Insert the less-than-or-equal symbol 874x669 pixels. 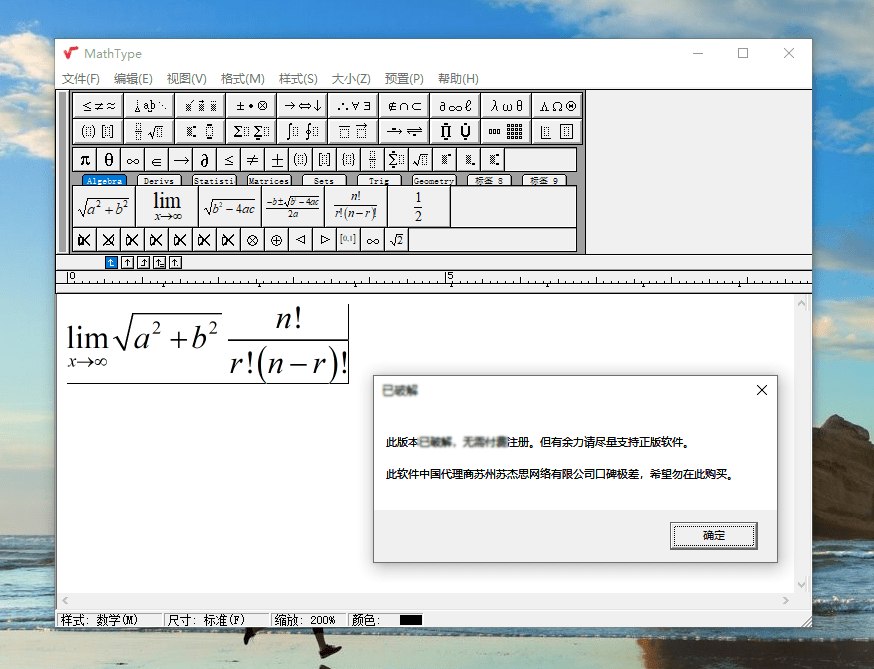(229, 161)
